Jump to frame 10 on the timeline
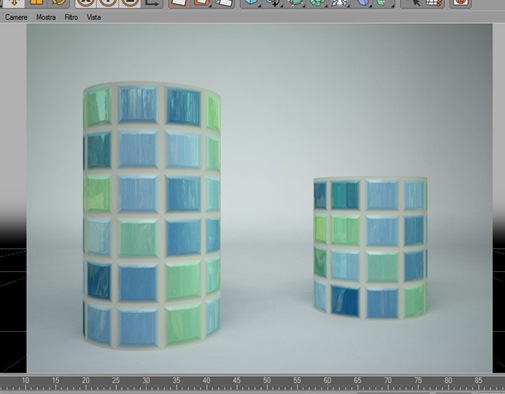The image size is (505, 394). tap(25, 380)
